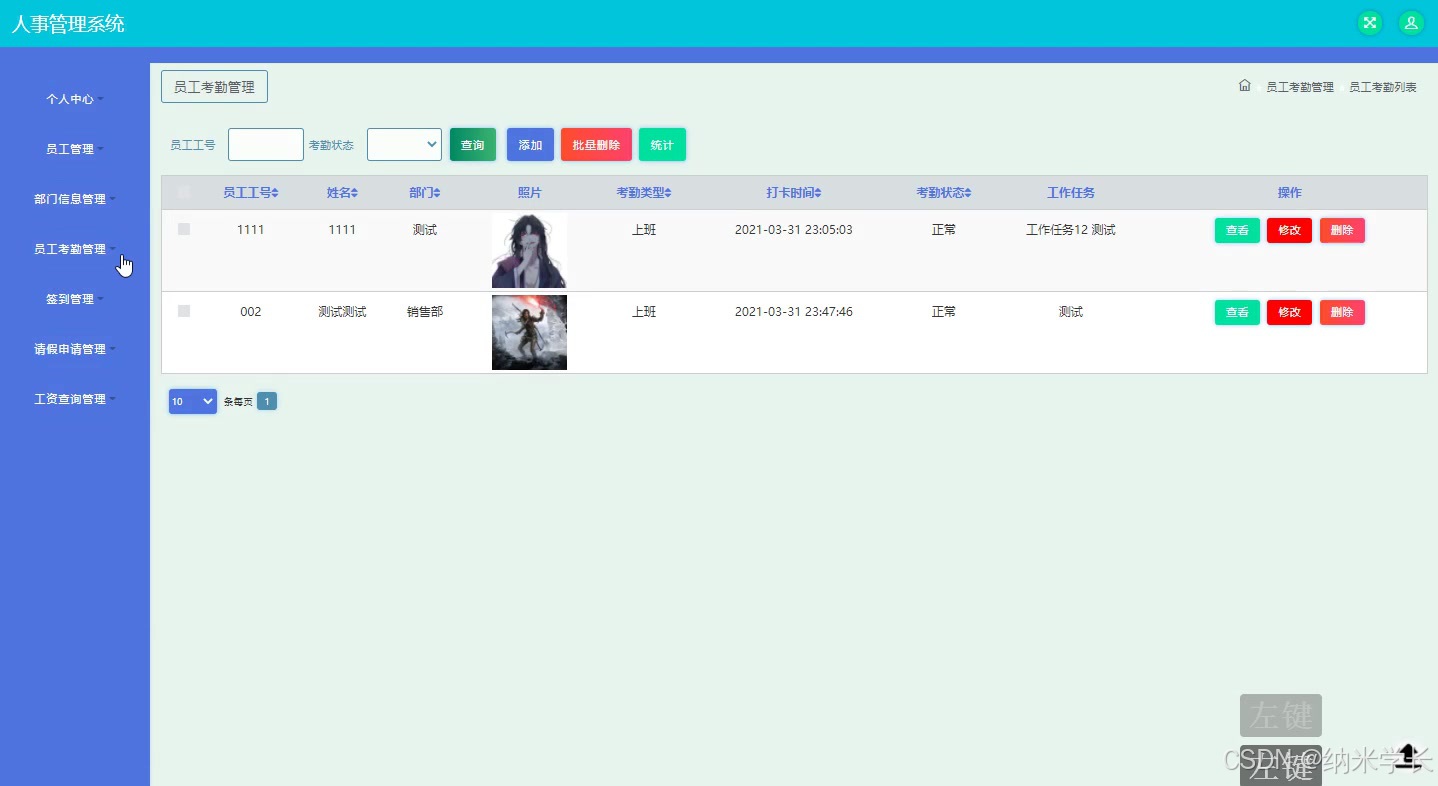Edit record for employee 1111

pyautogui.click(x=1289, y=230)
